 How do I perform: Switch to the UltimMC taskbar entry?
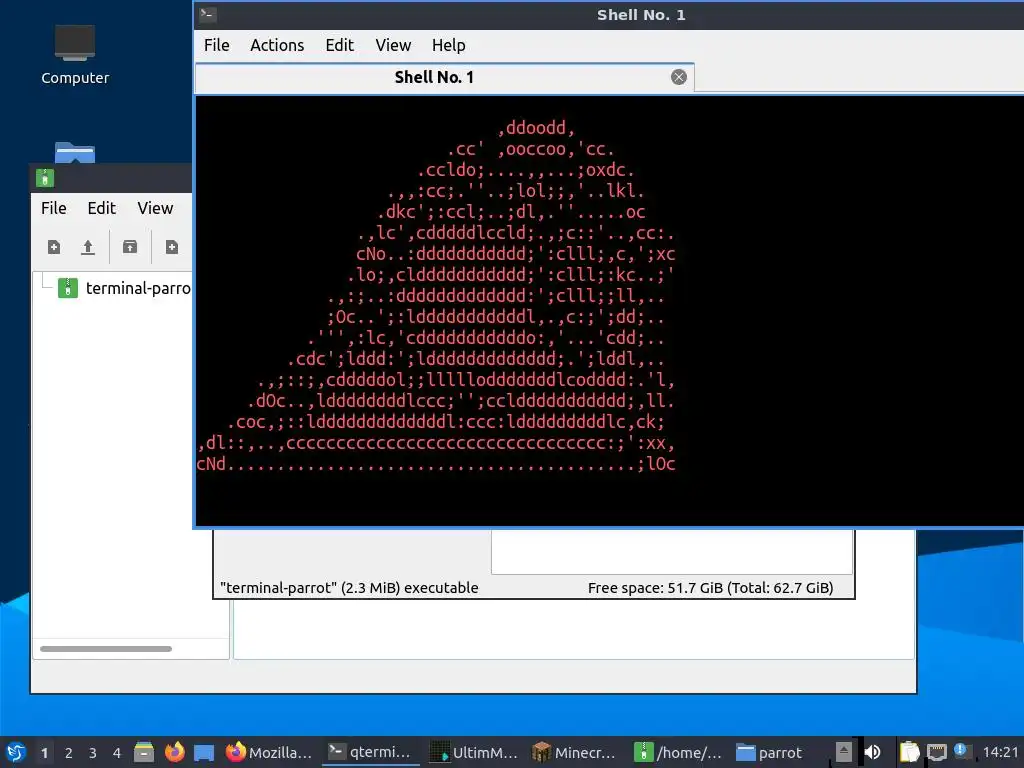(x=473, y=752)
